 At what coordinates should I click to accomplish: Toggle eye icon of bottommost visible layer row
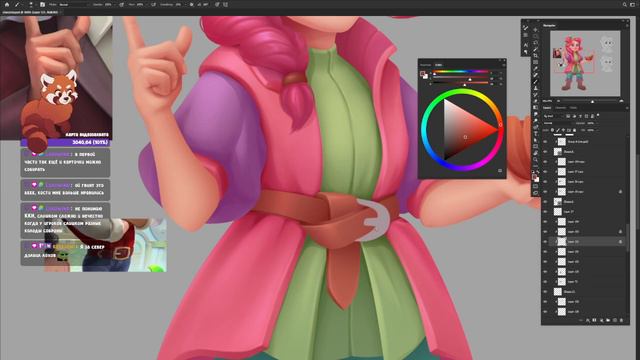coord(545,311)
